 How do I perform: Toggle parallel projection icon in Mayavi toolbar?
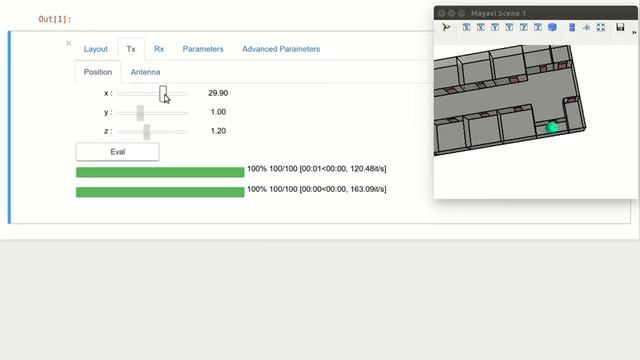click(572, 27)
